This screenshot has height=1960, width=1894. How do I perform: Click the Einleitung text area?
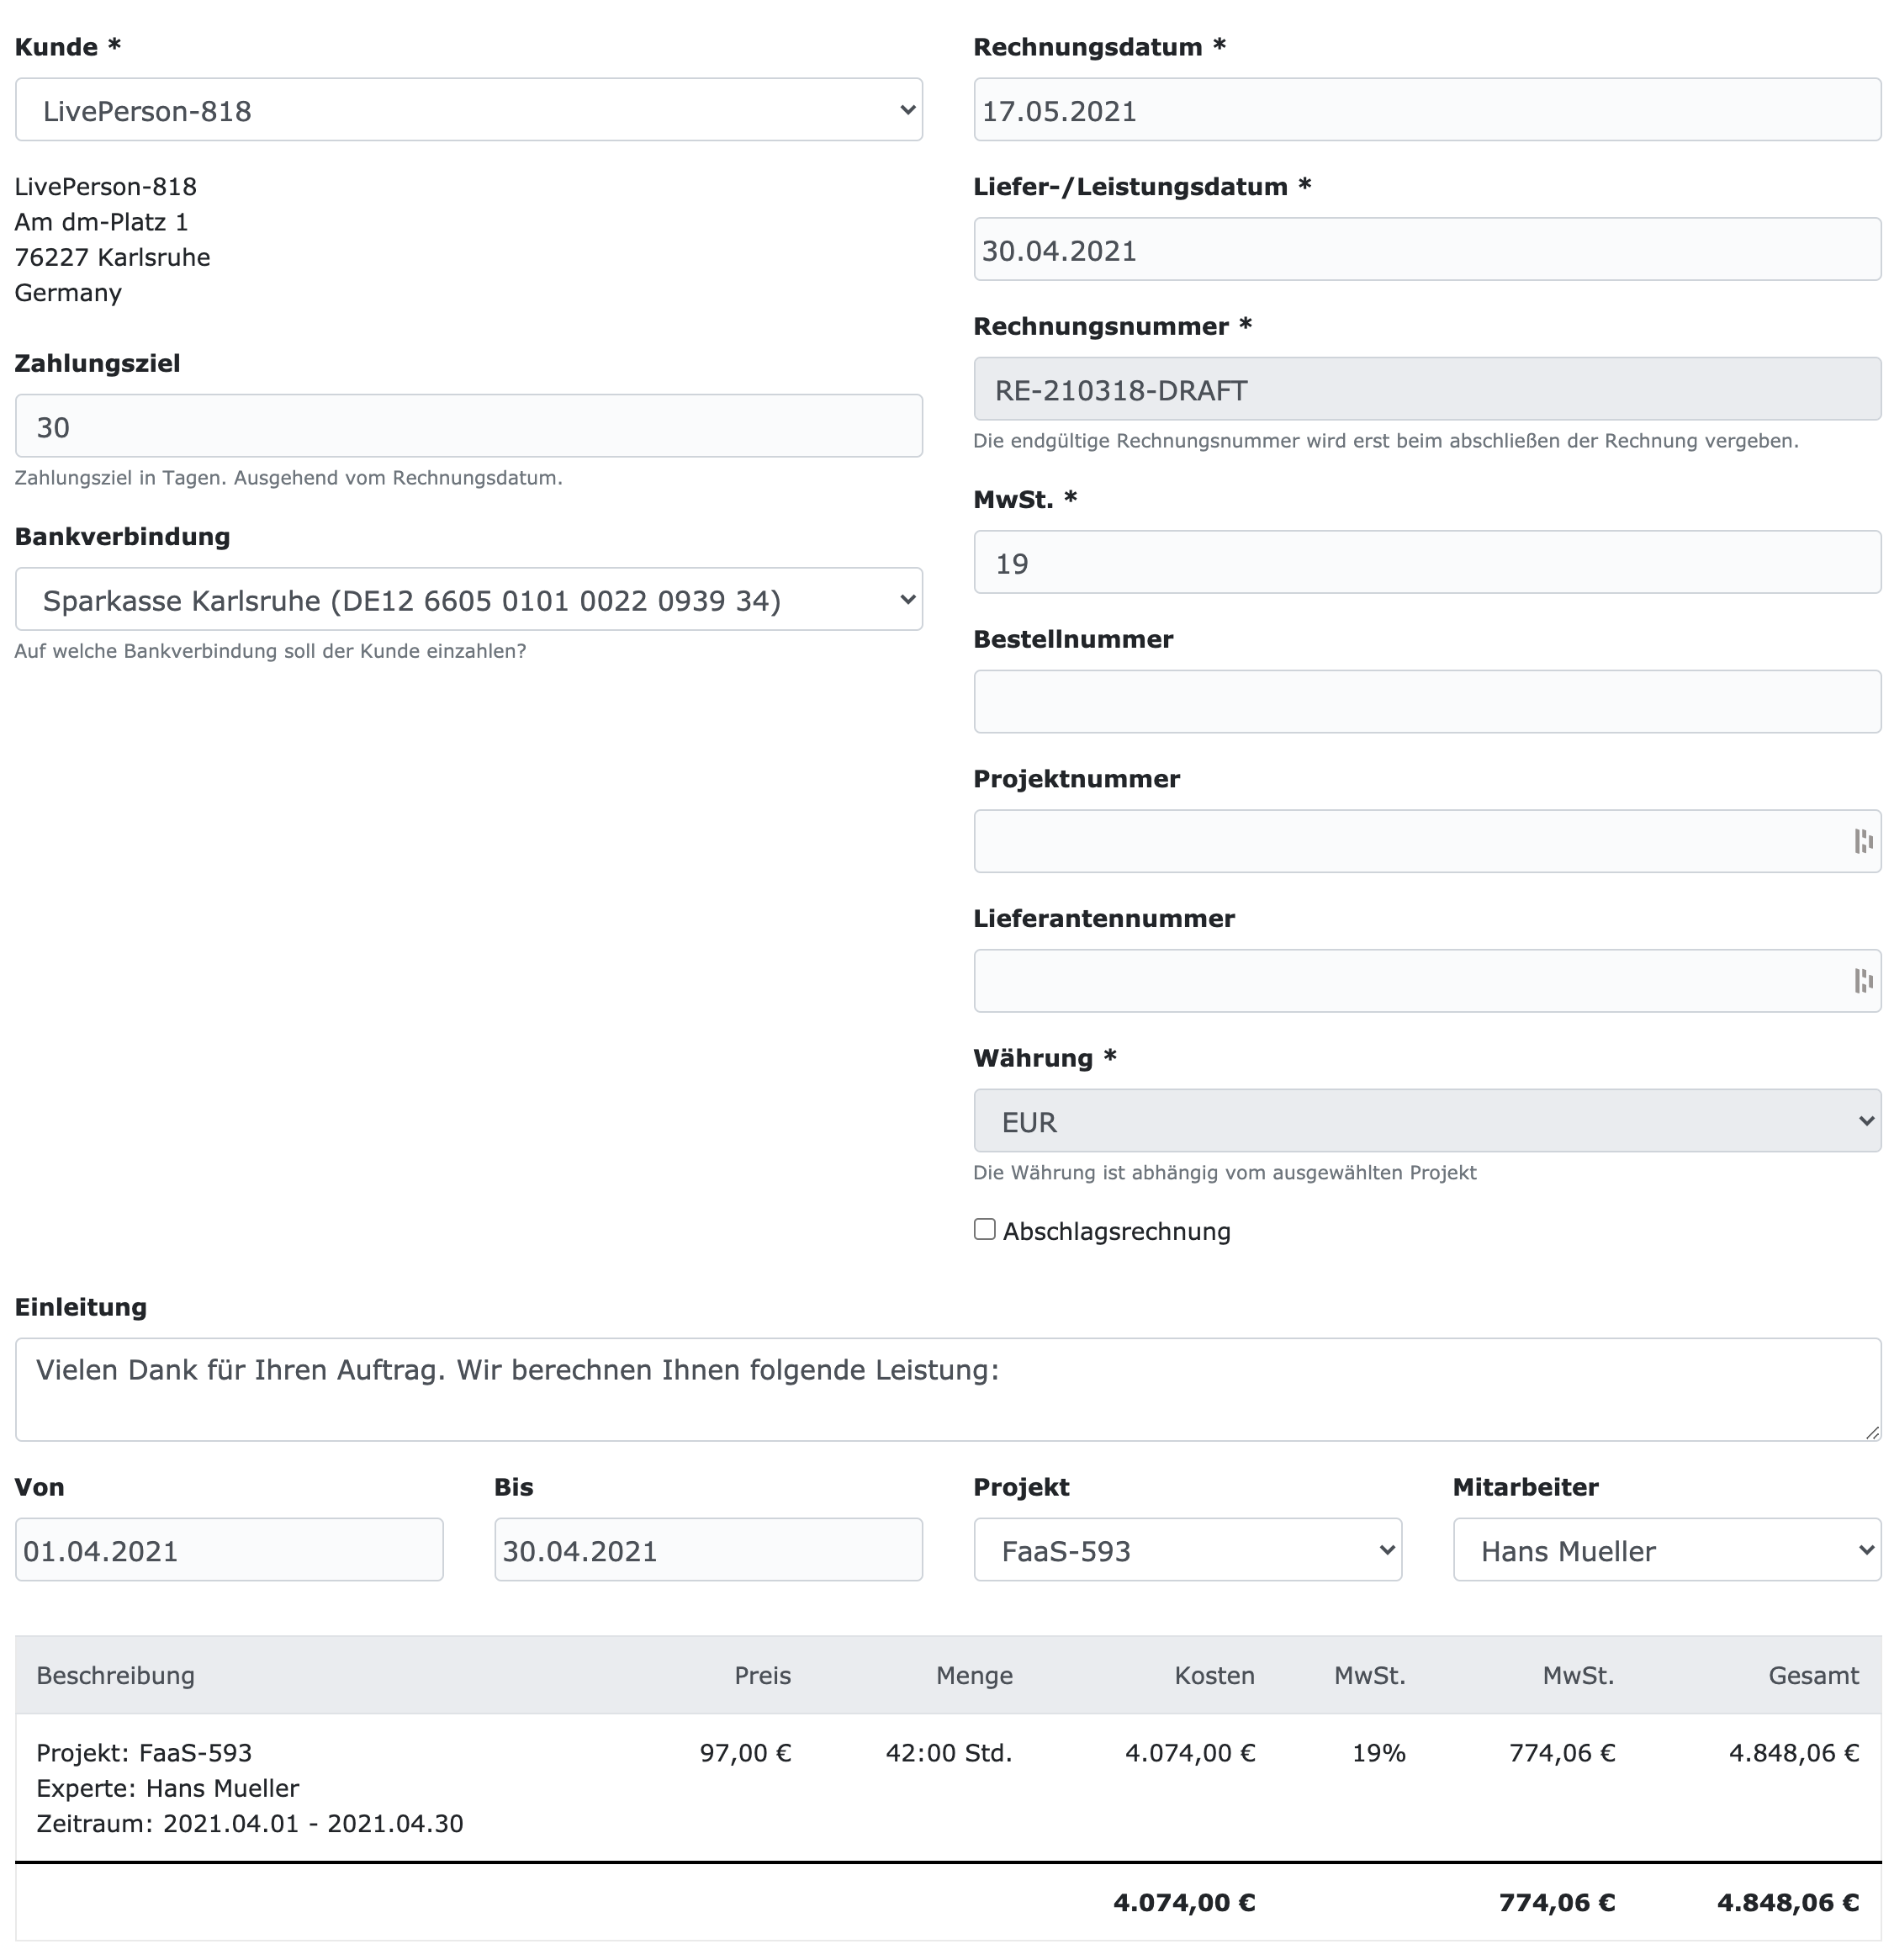(x=946, y=1389)
